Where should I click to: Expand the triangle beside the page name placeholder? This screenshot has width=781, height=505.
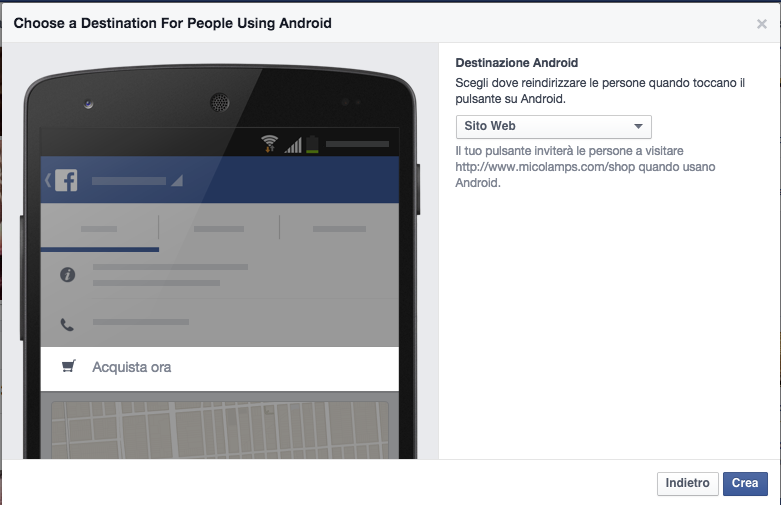[x=177, y=181]
